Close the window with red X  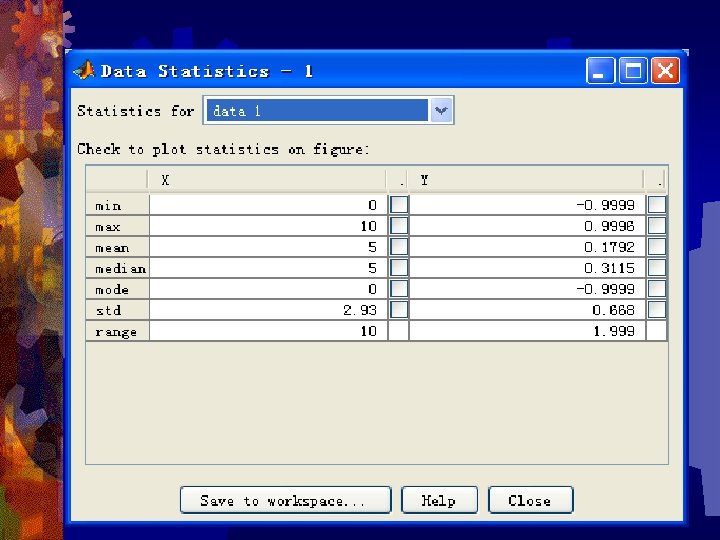click(665, 71)
